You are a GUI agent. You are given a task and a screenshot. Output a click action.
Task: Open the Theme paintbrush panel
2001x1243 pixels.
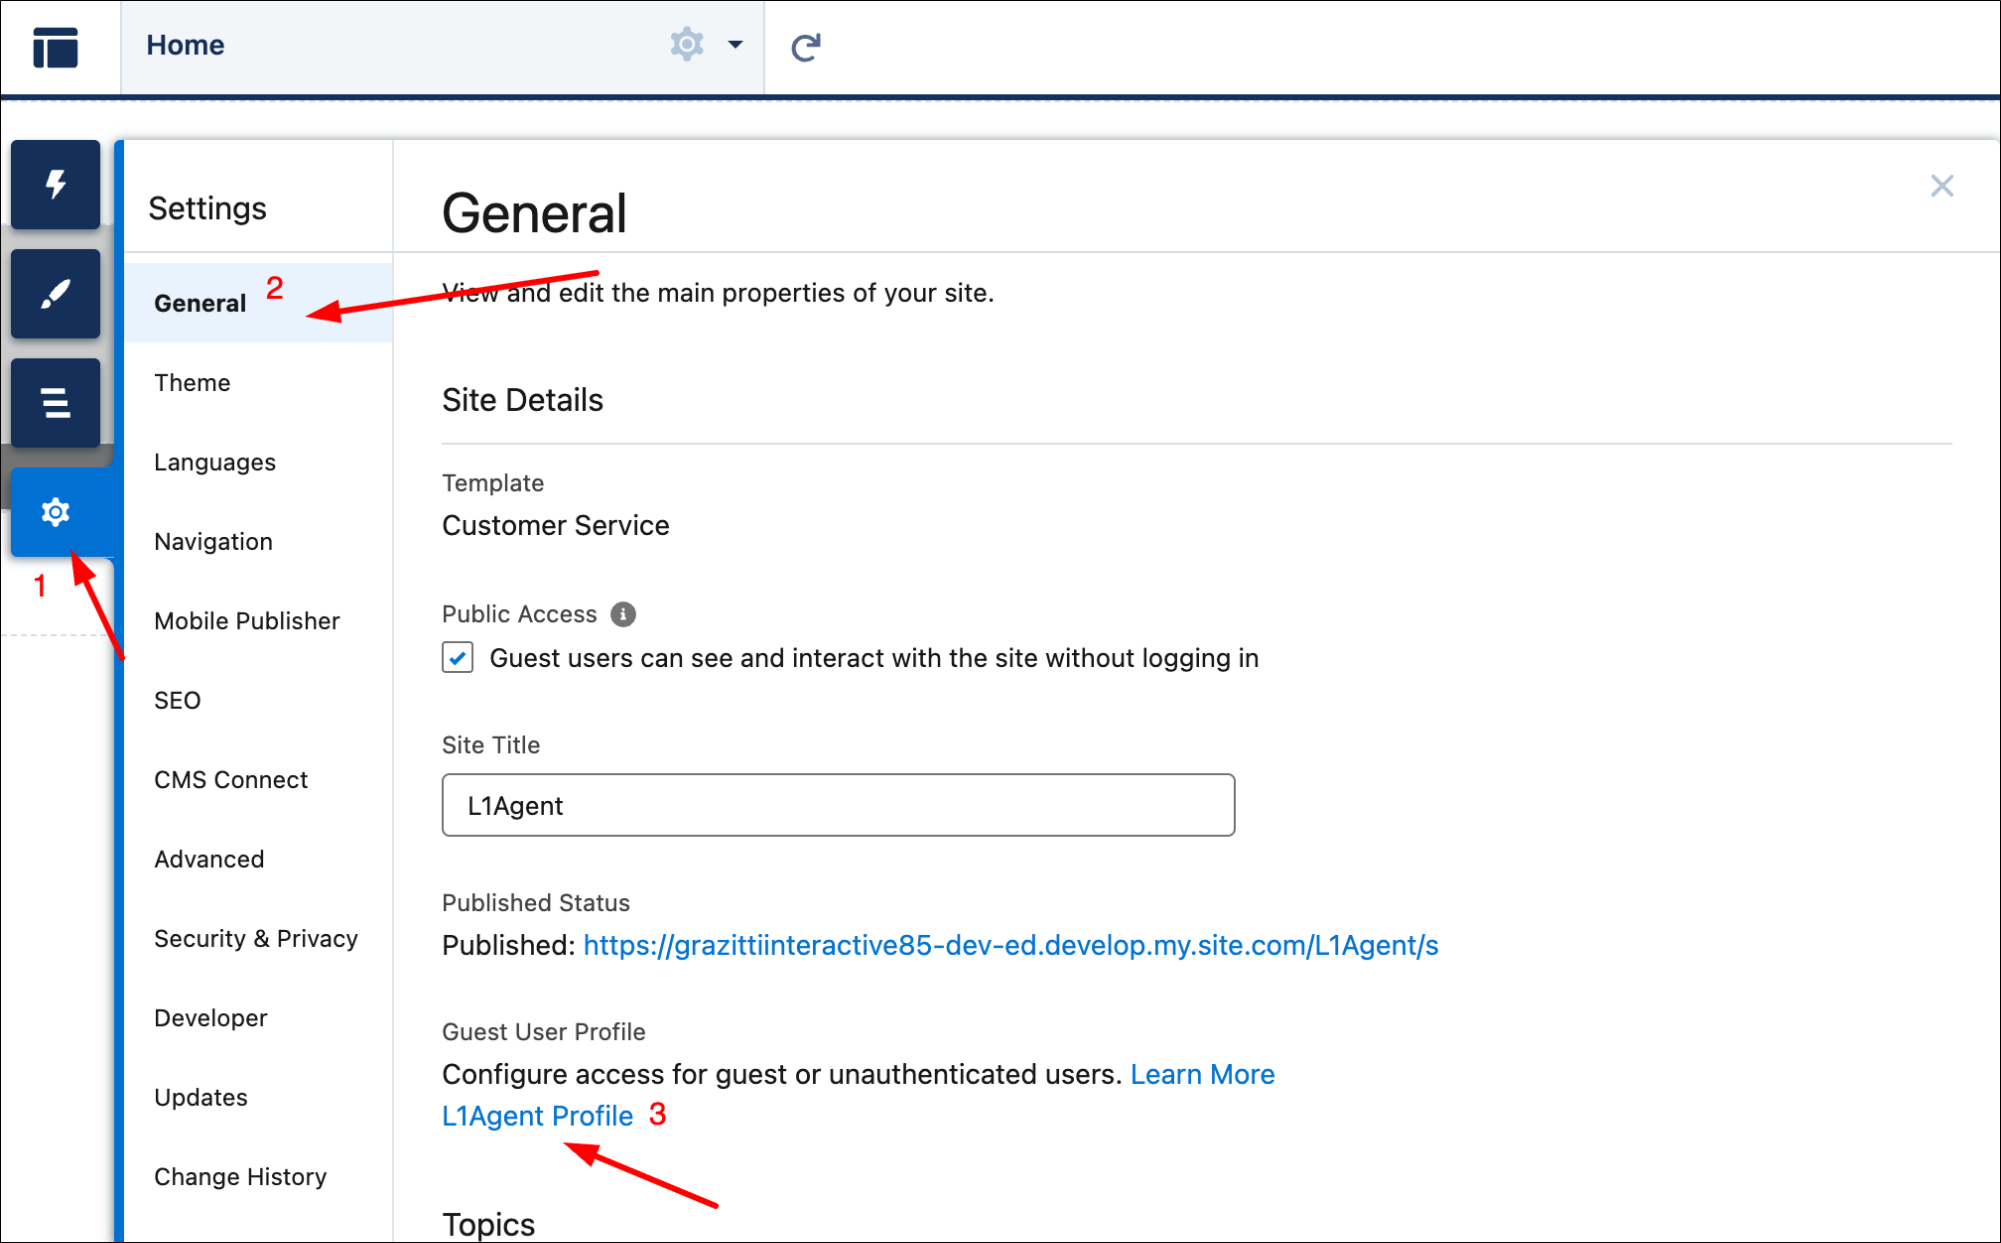55,294
